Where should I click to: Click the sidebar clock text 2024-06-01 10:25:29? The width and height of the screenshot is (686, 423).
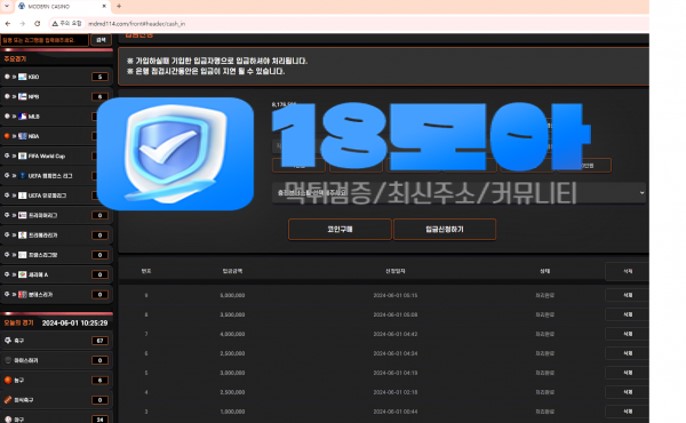[75, 323]
